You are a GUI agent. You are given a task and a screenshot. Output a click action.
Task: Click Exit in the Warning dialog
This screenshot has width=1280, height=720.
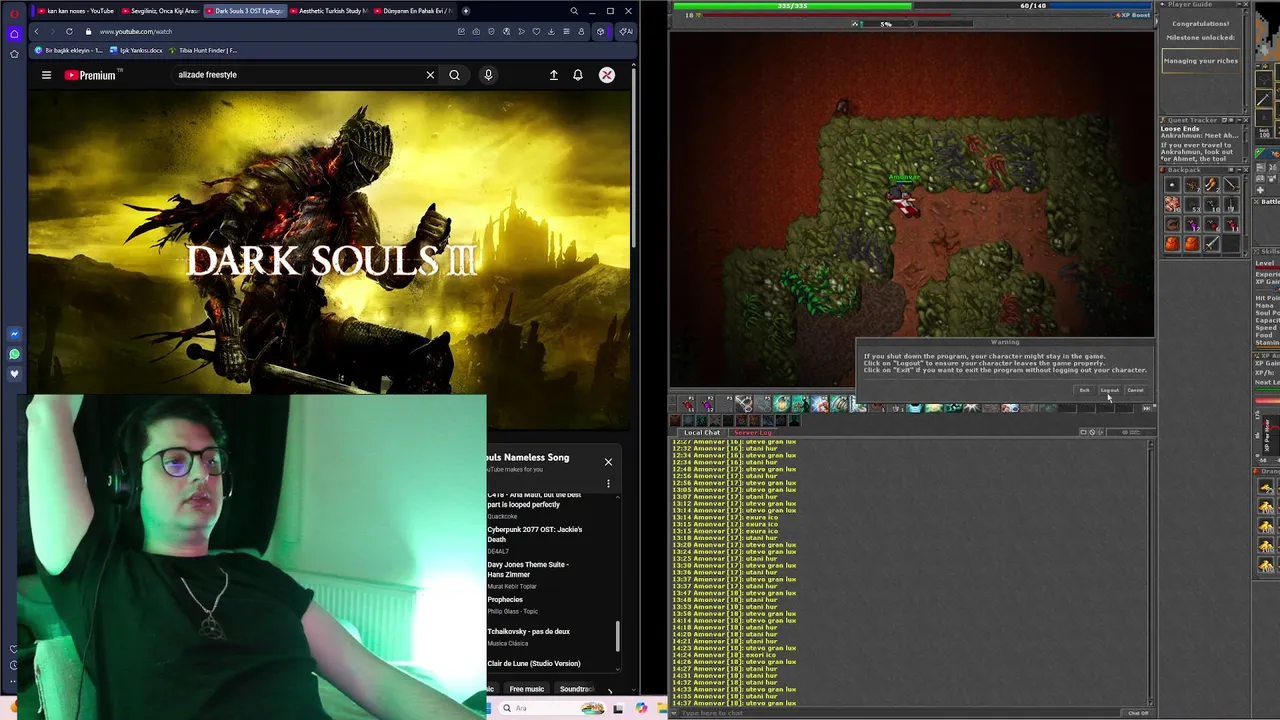tap(1085, 390)
